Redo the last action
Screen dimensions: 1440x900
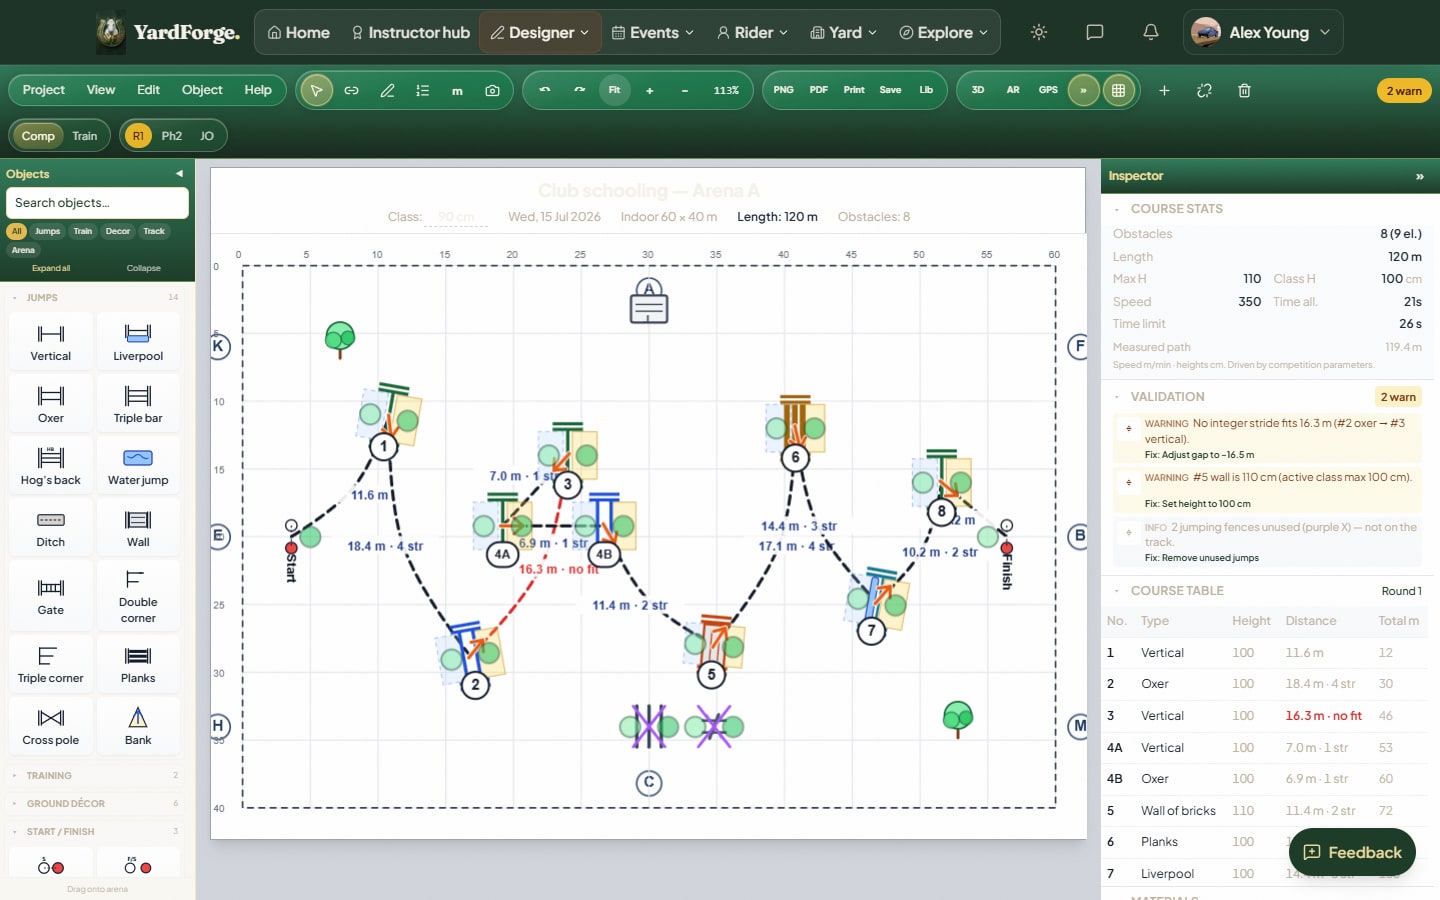pyautogui.click(x=579, y=90)
